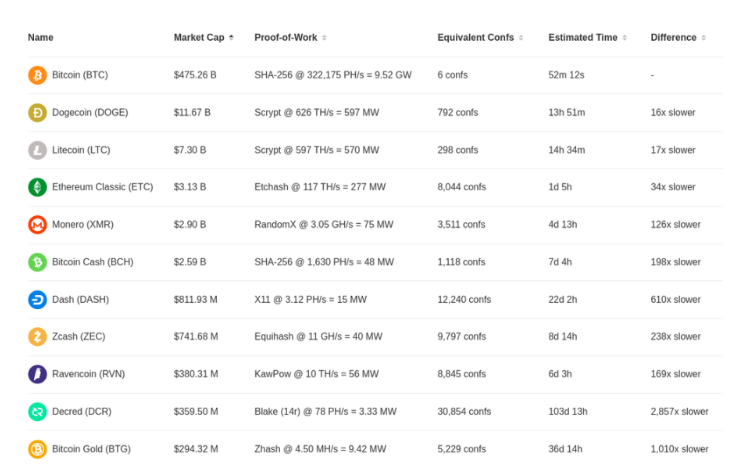Click the Decred teal logo icon

[x=38, y=412]
